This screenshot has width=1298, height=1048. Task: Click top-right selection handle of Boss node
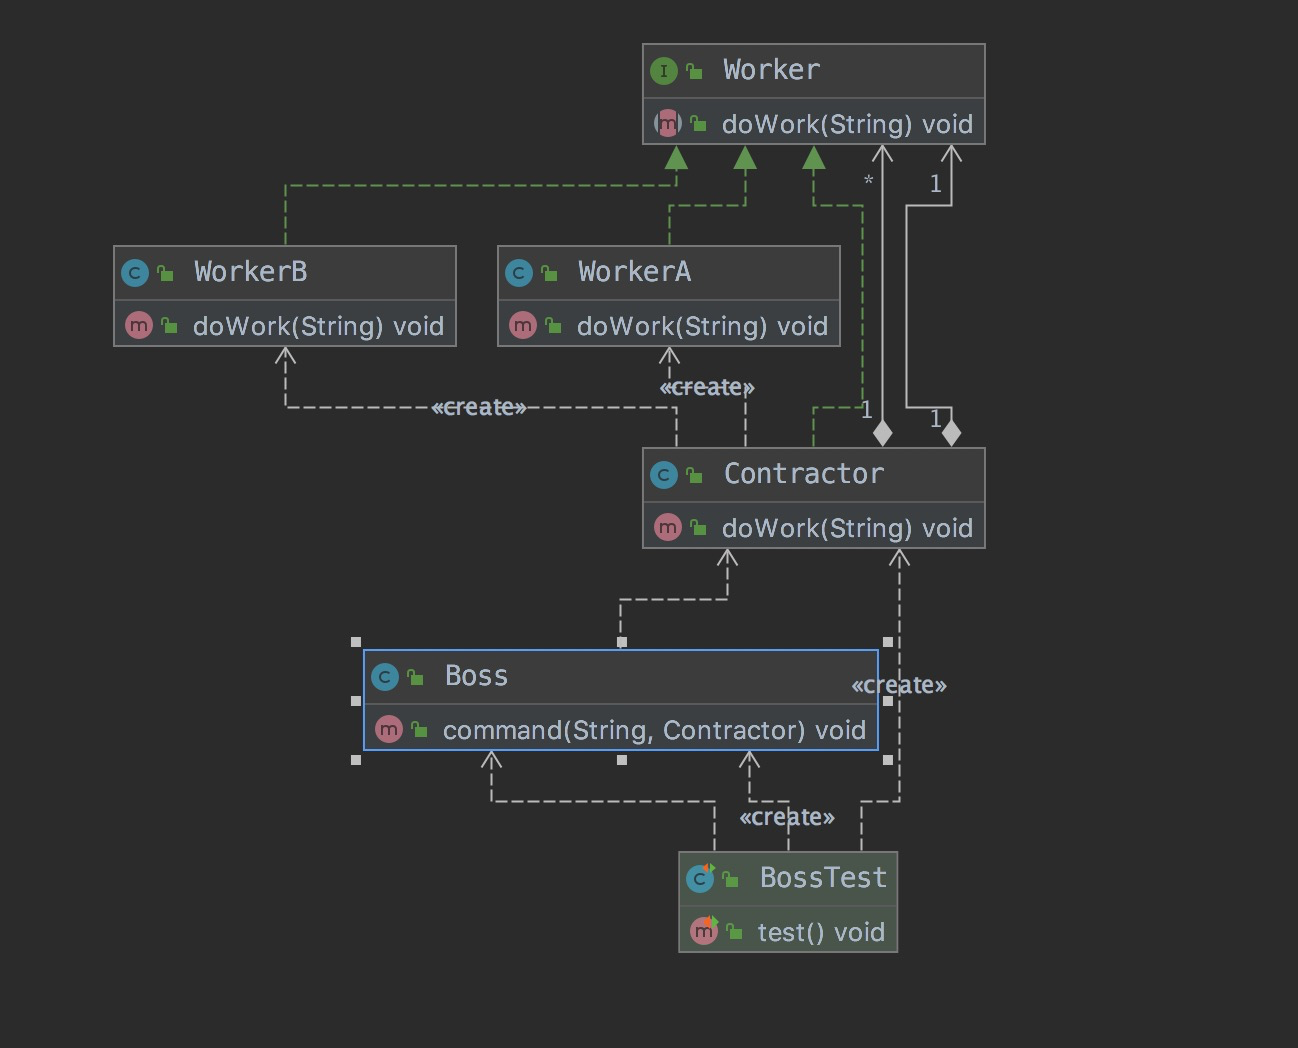(888, 642)
